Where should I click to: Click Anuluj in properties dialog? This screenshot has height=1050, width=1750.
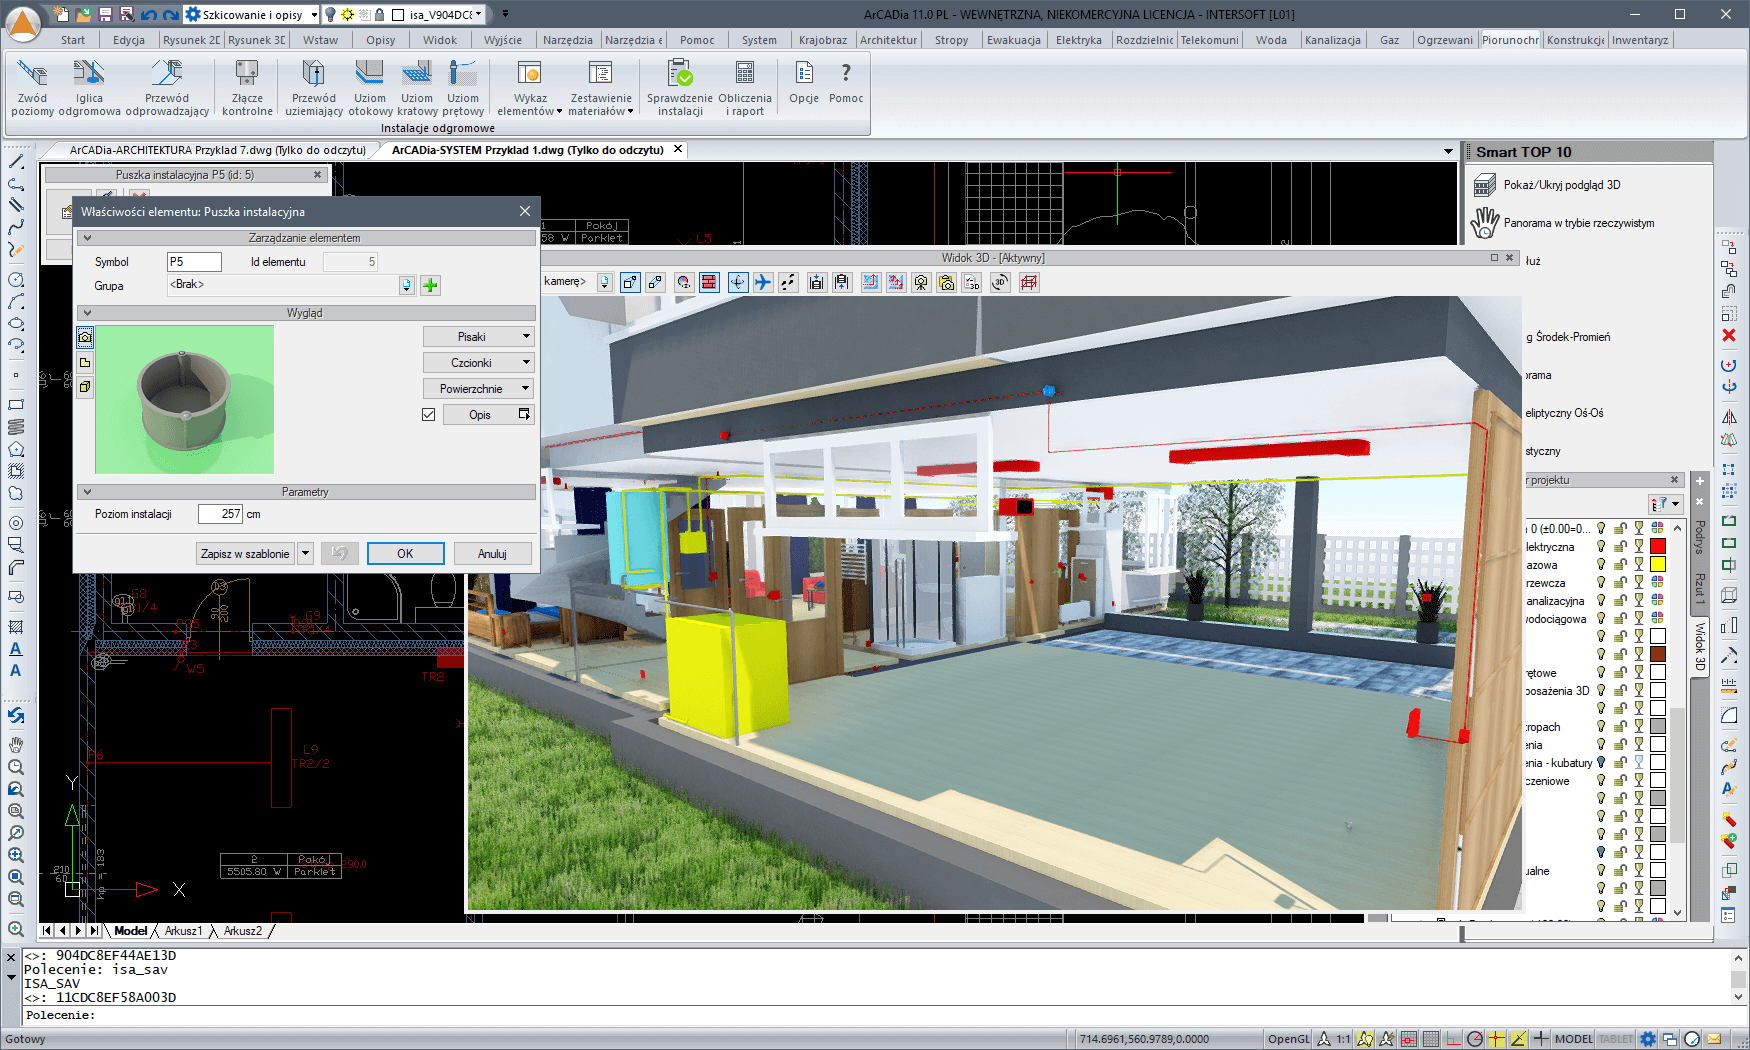coord(492,554)
